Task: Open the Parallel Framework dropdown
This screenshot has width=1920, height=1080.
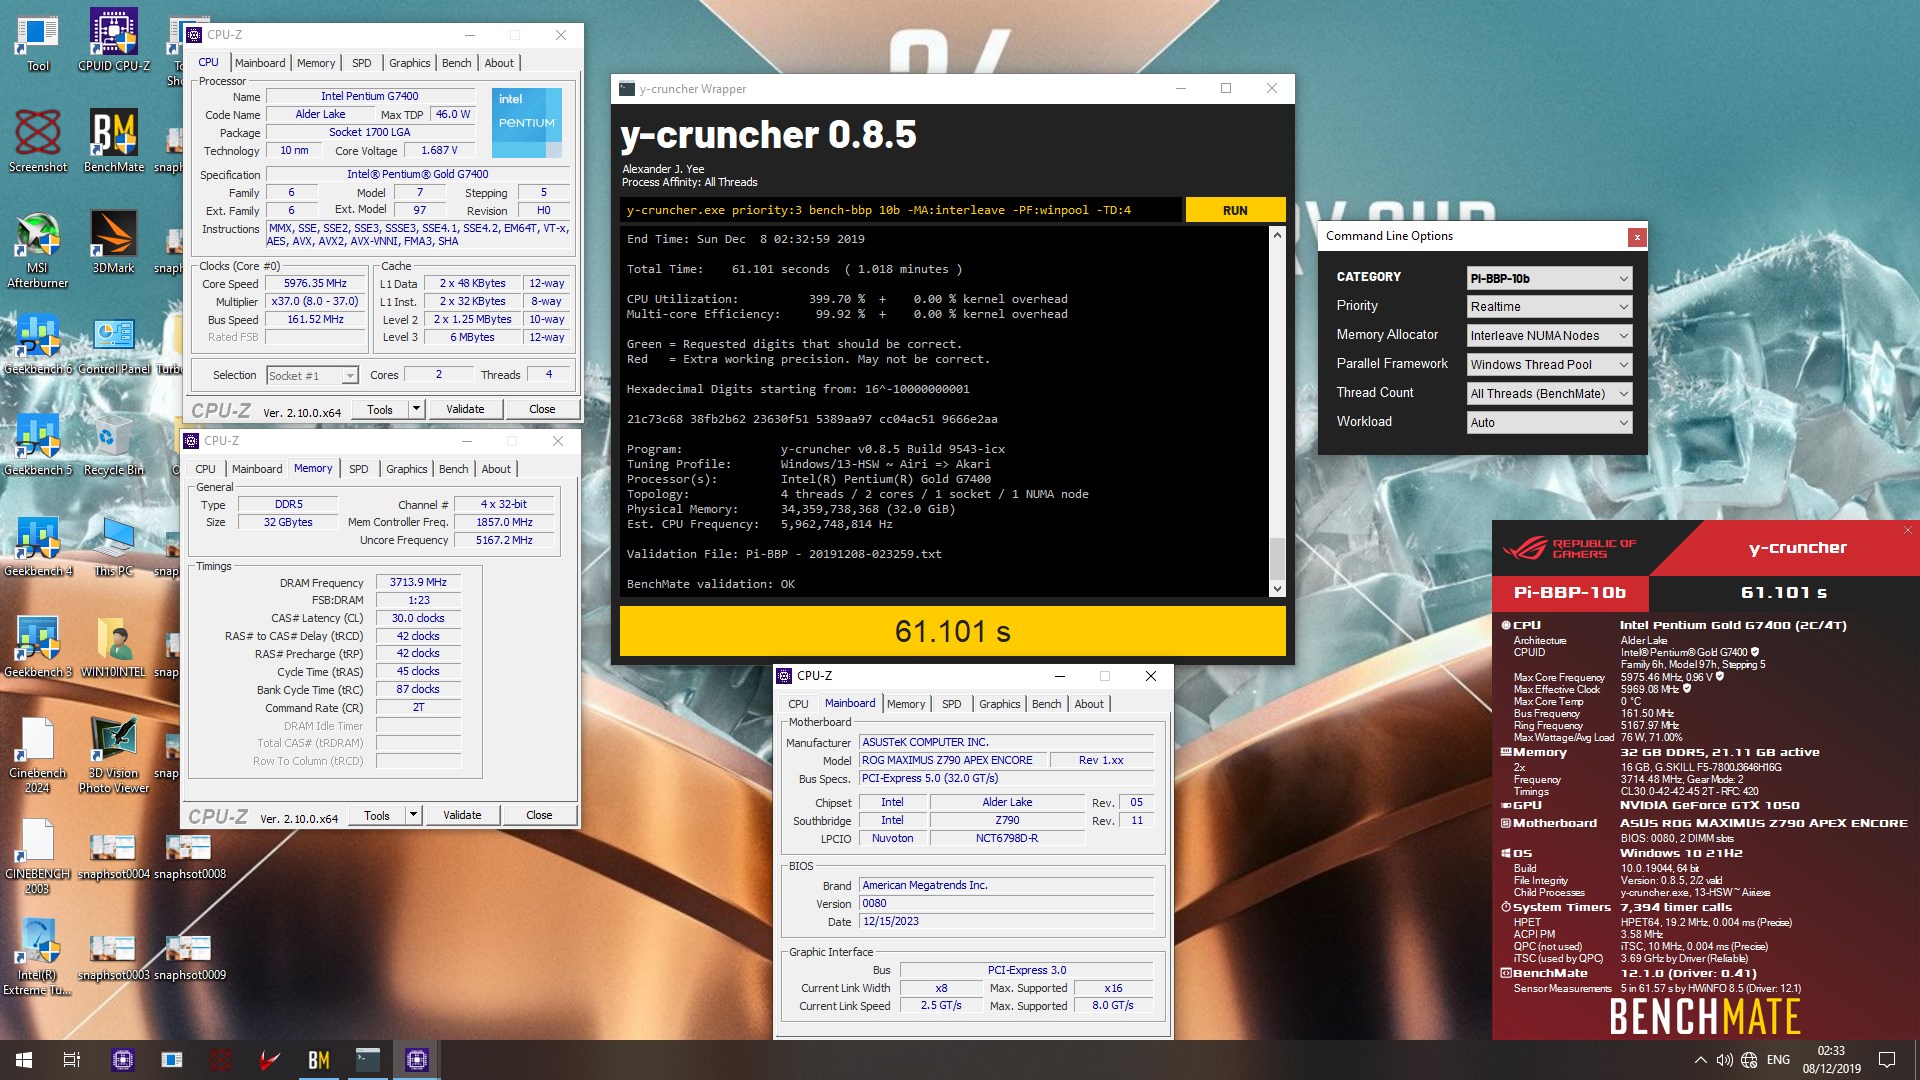Action: pos(1549,365)
